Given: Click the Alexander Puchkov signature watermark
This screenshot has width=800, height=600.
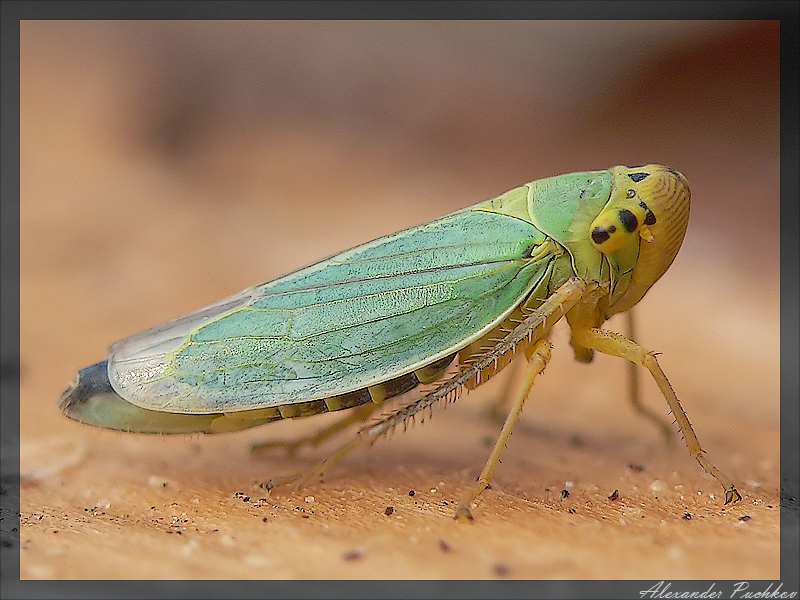Looking at the screenshot, I should tap(716, 589).
